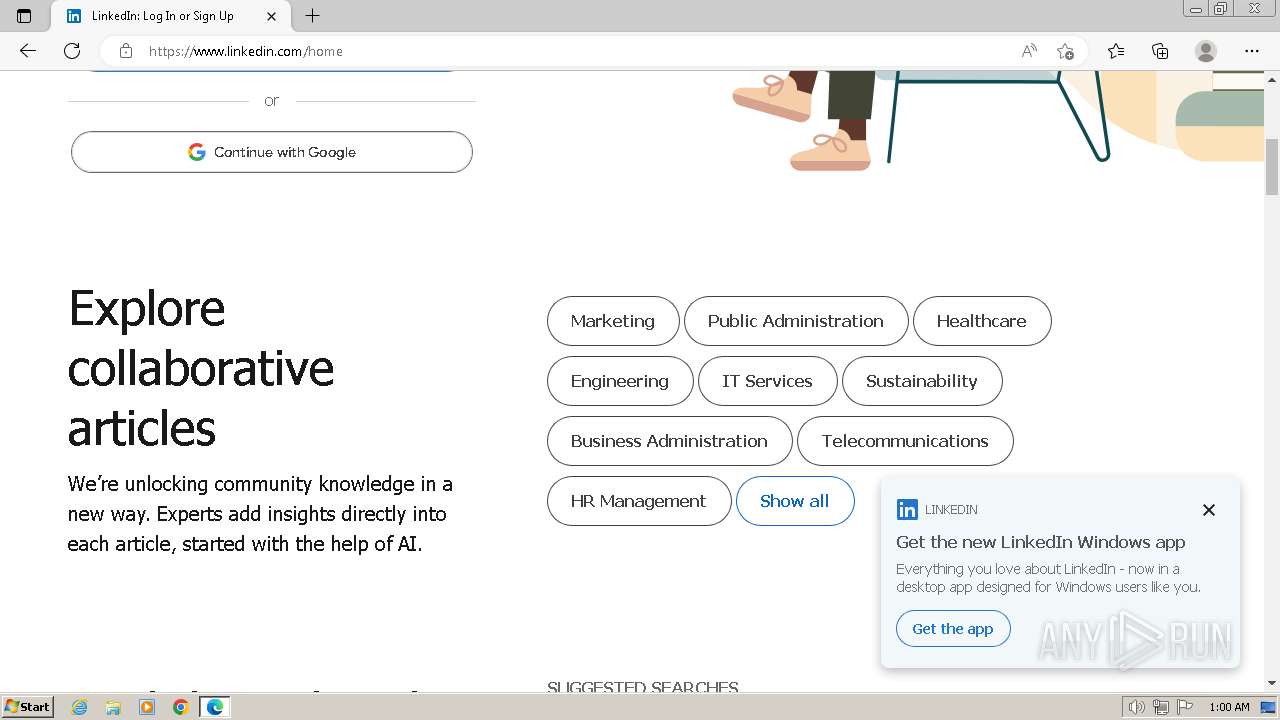Open the volume control tray icon
1280x720 pixels.
(x=1137, y=707)
